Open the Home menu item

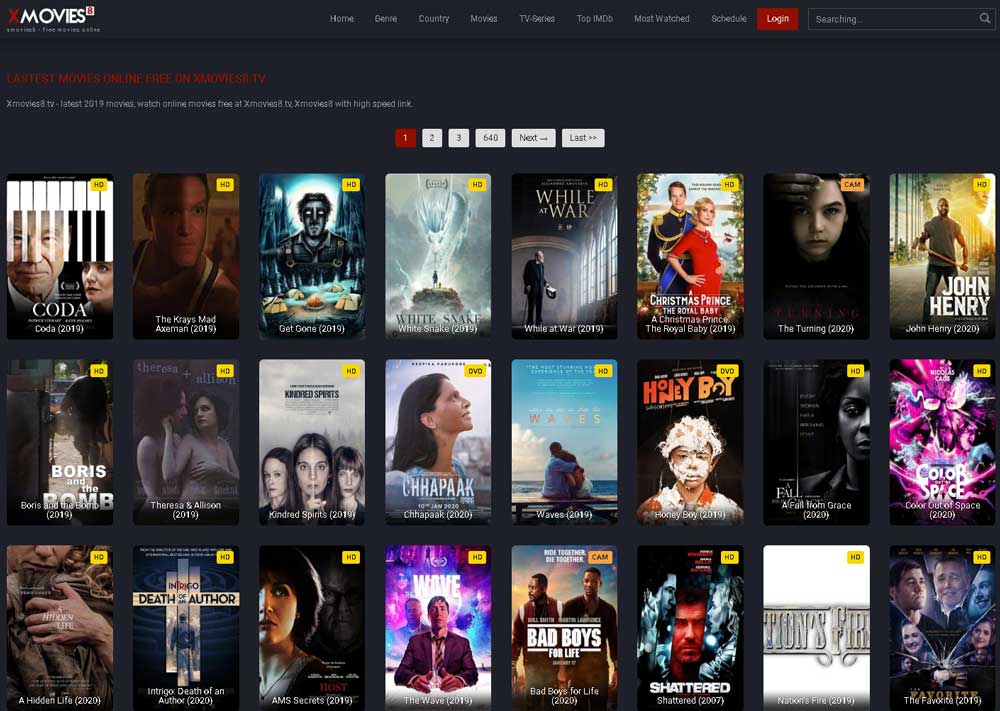coord(342,18)
